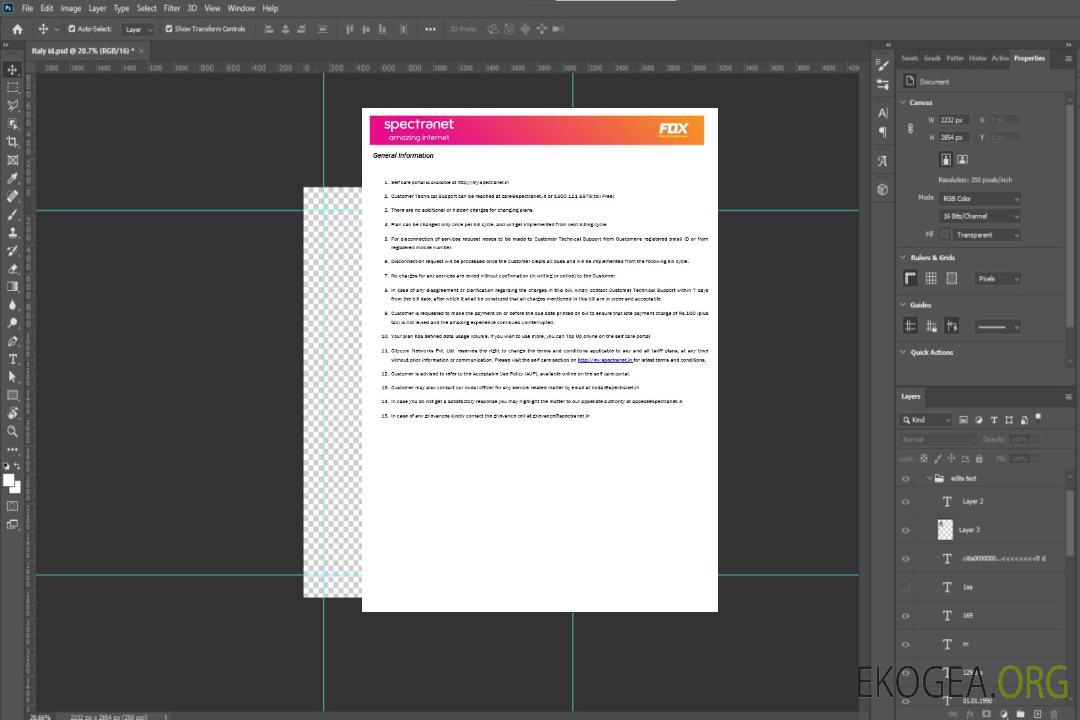Hide Layer 3 visibility eye
Viewport: 1080px width, 720px height.
coord(906,531)
